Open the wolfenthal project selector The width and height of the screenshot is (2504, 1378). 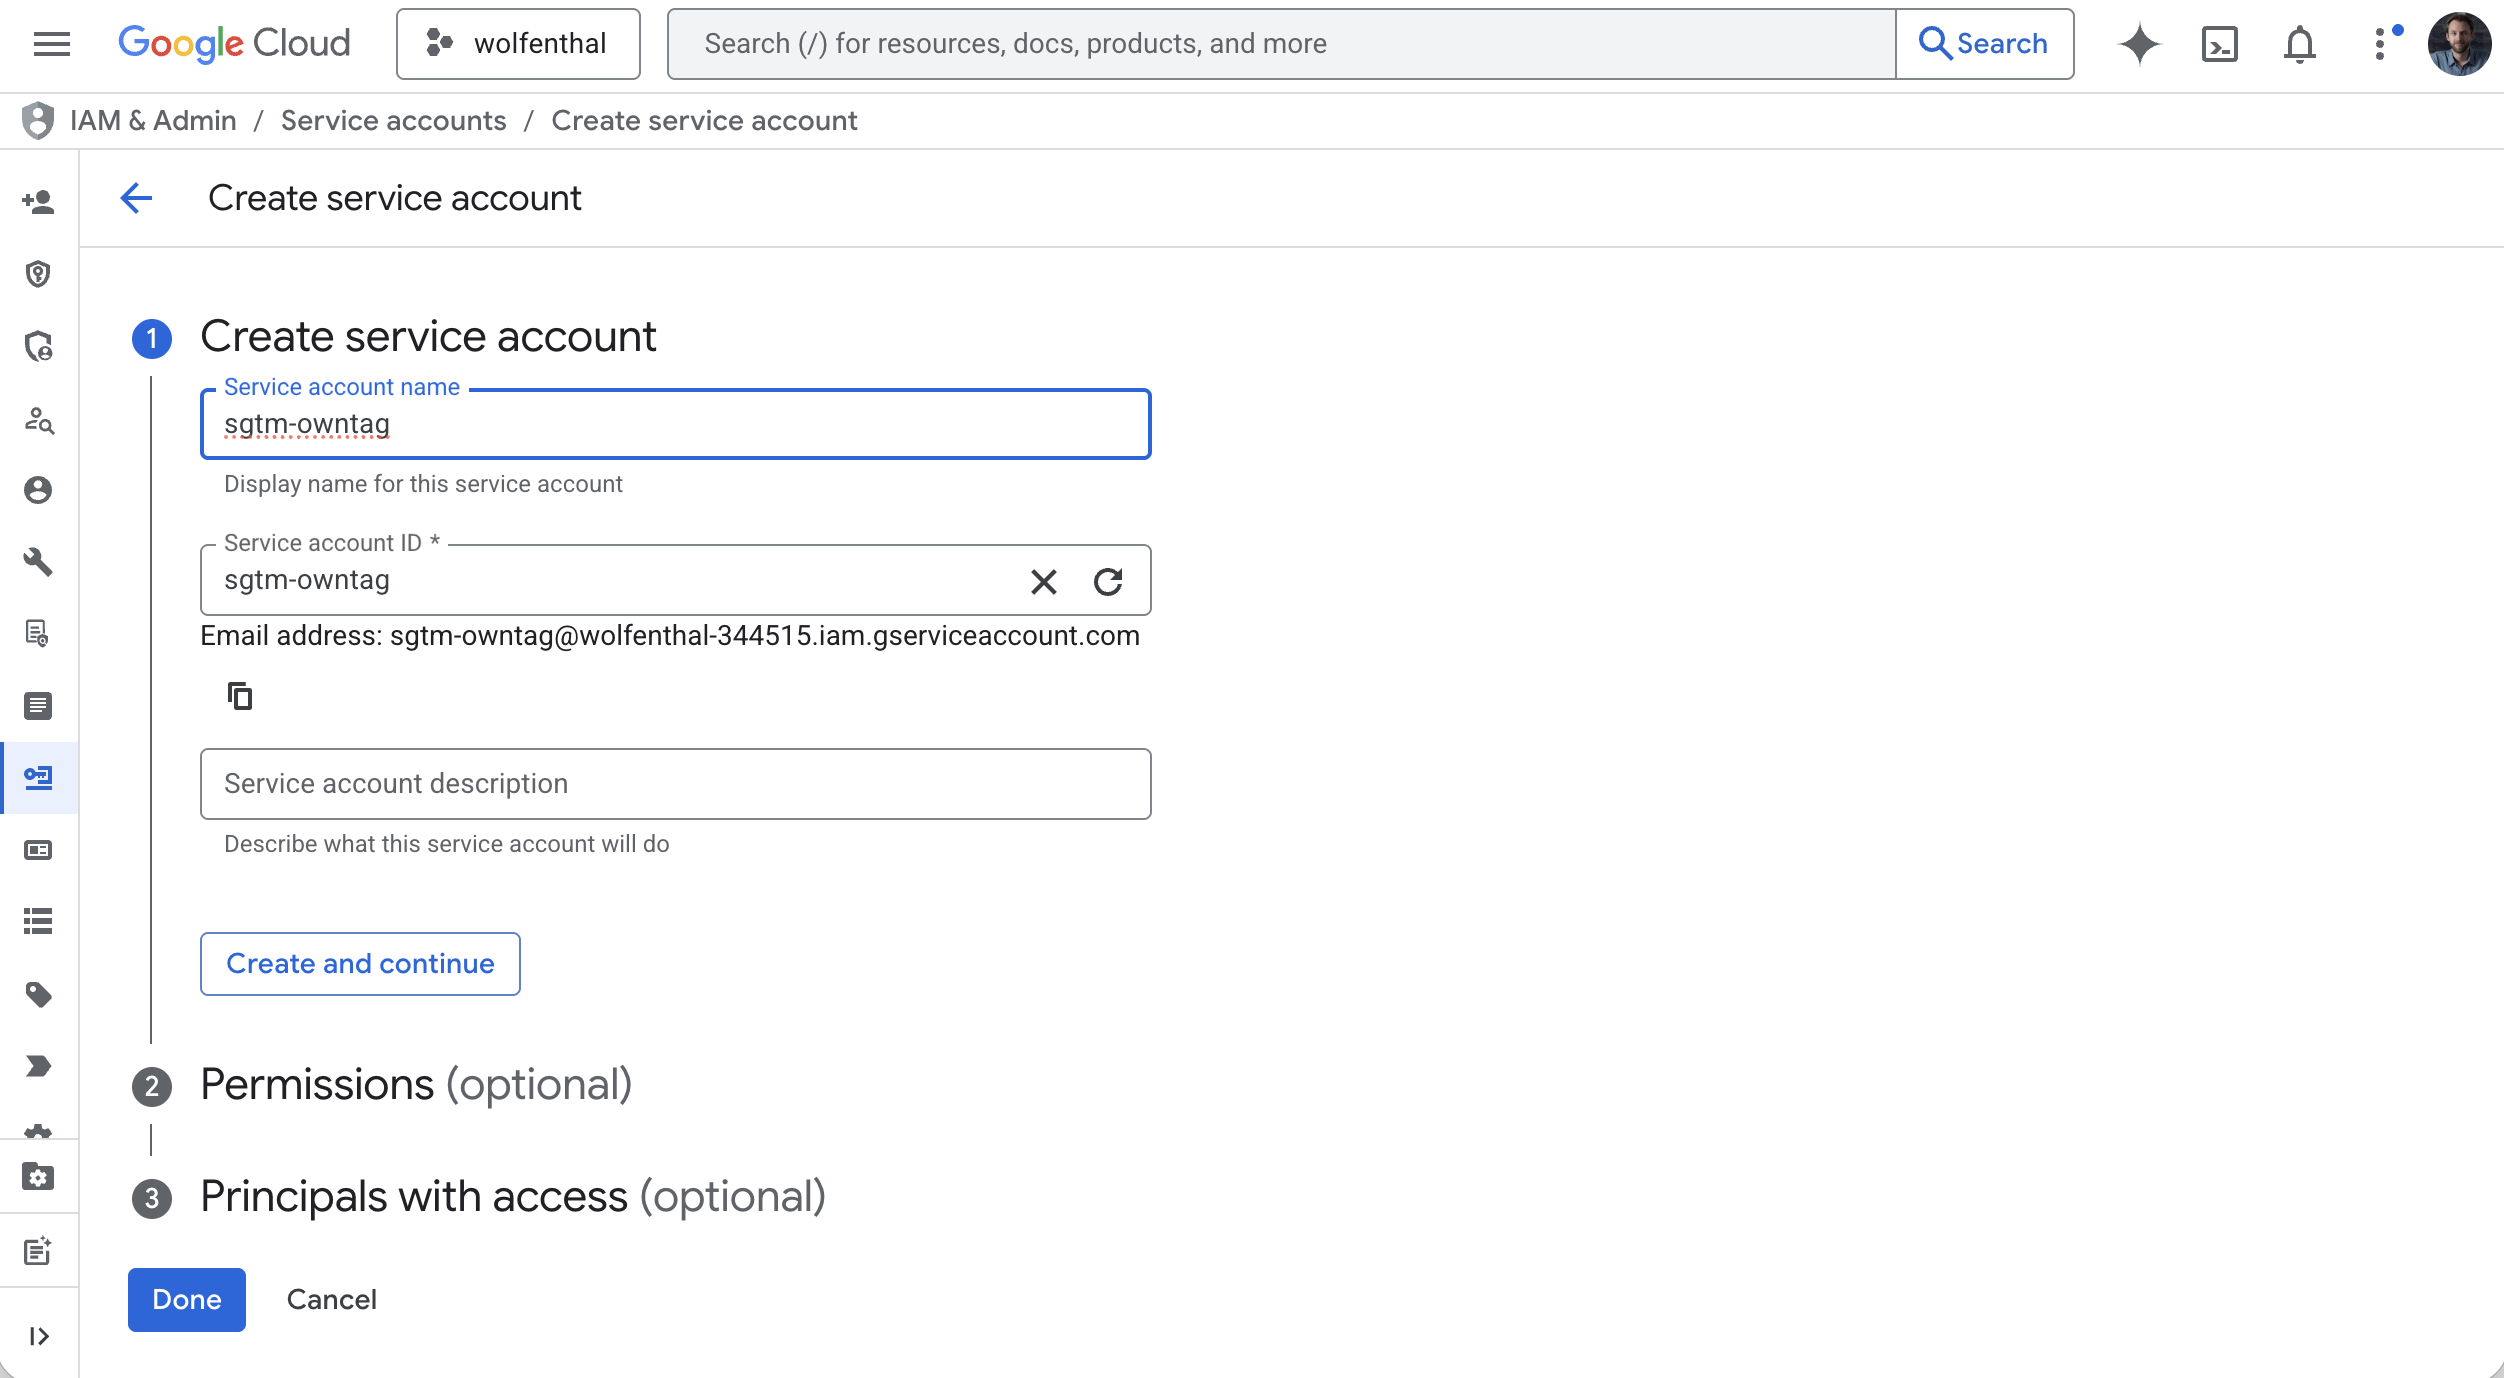518,44
